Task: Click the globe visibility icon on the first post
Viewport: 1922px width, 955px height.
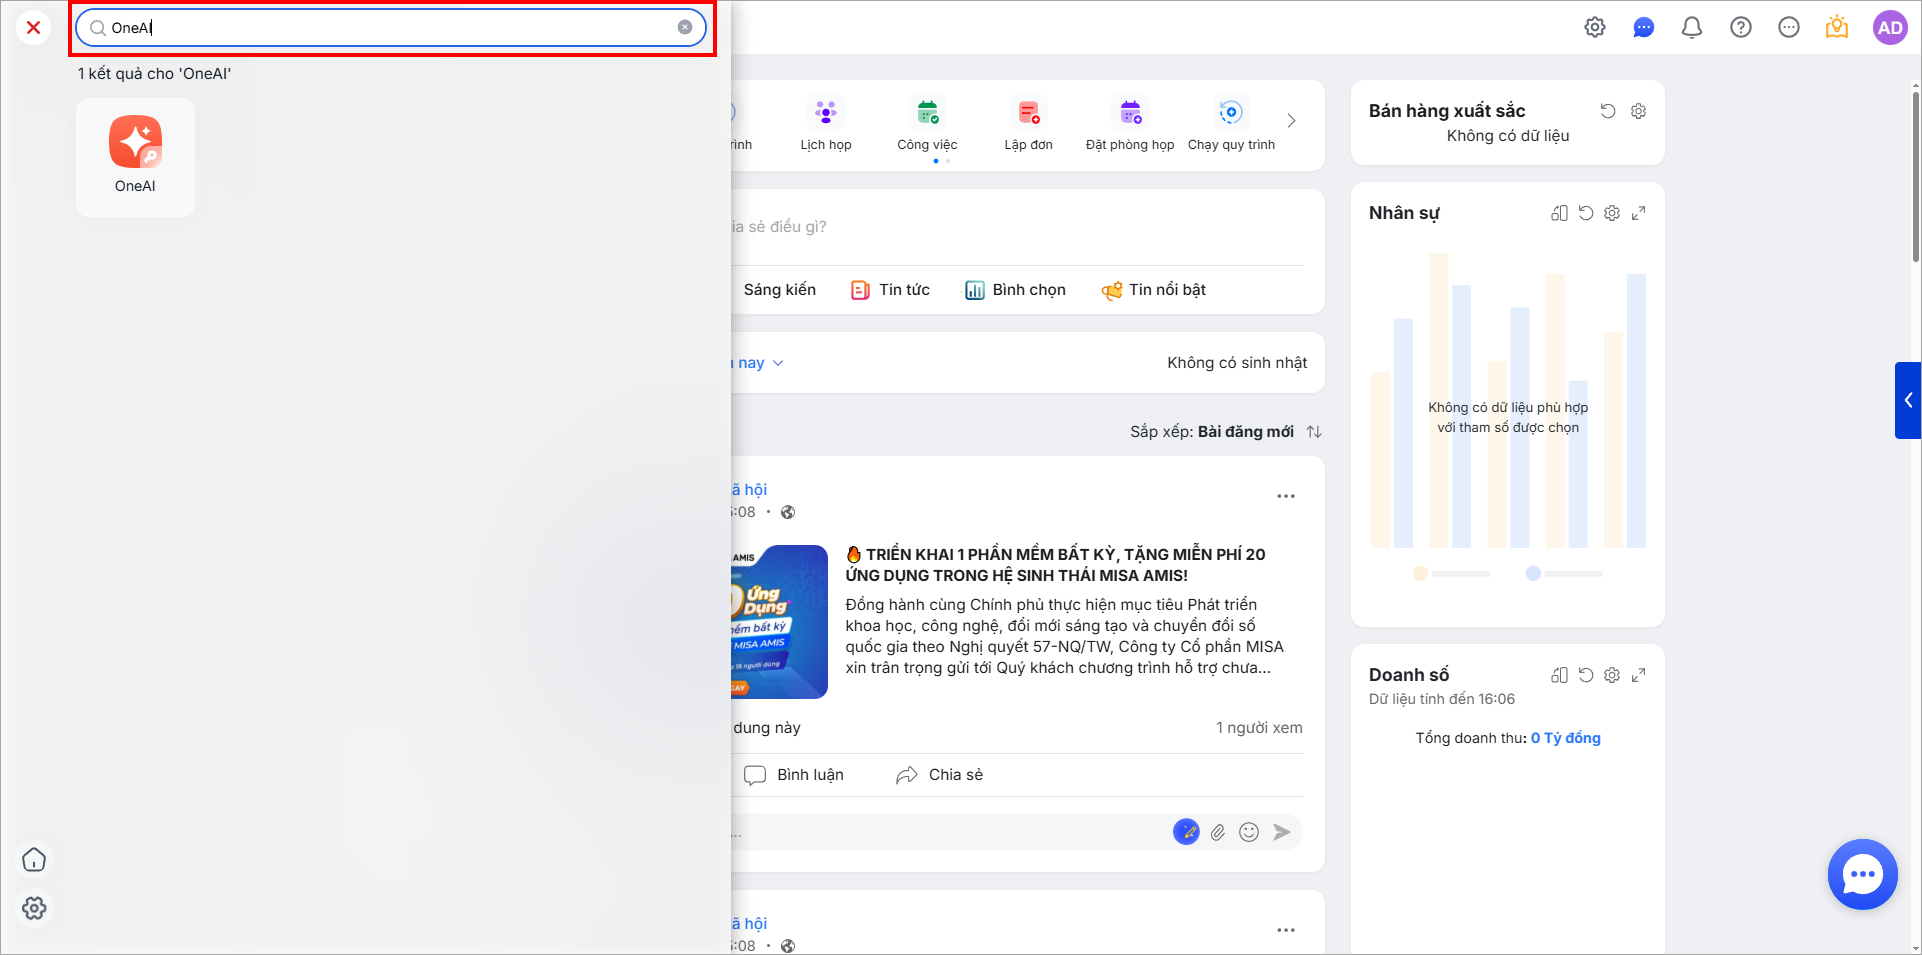Action: point(788,513)
